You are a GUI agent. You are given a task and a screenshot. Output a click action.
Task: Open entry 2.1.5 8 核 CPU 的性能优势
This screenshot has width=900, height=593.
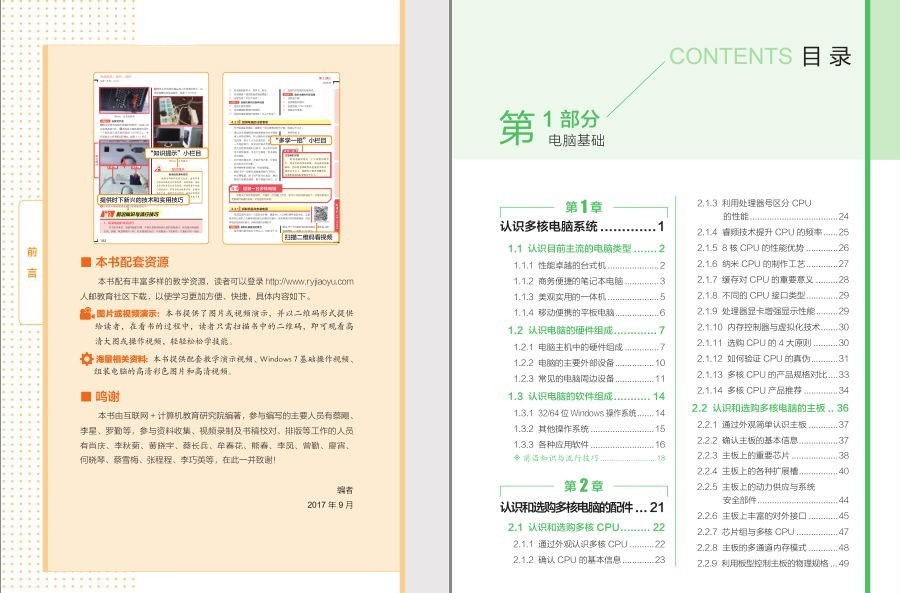coord(773,248)
